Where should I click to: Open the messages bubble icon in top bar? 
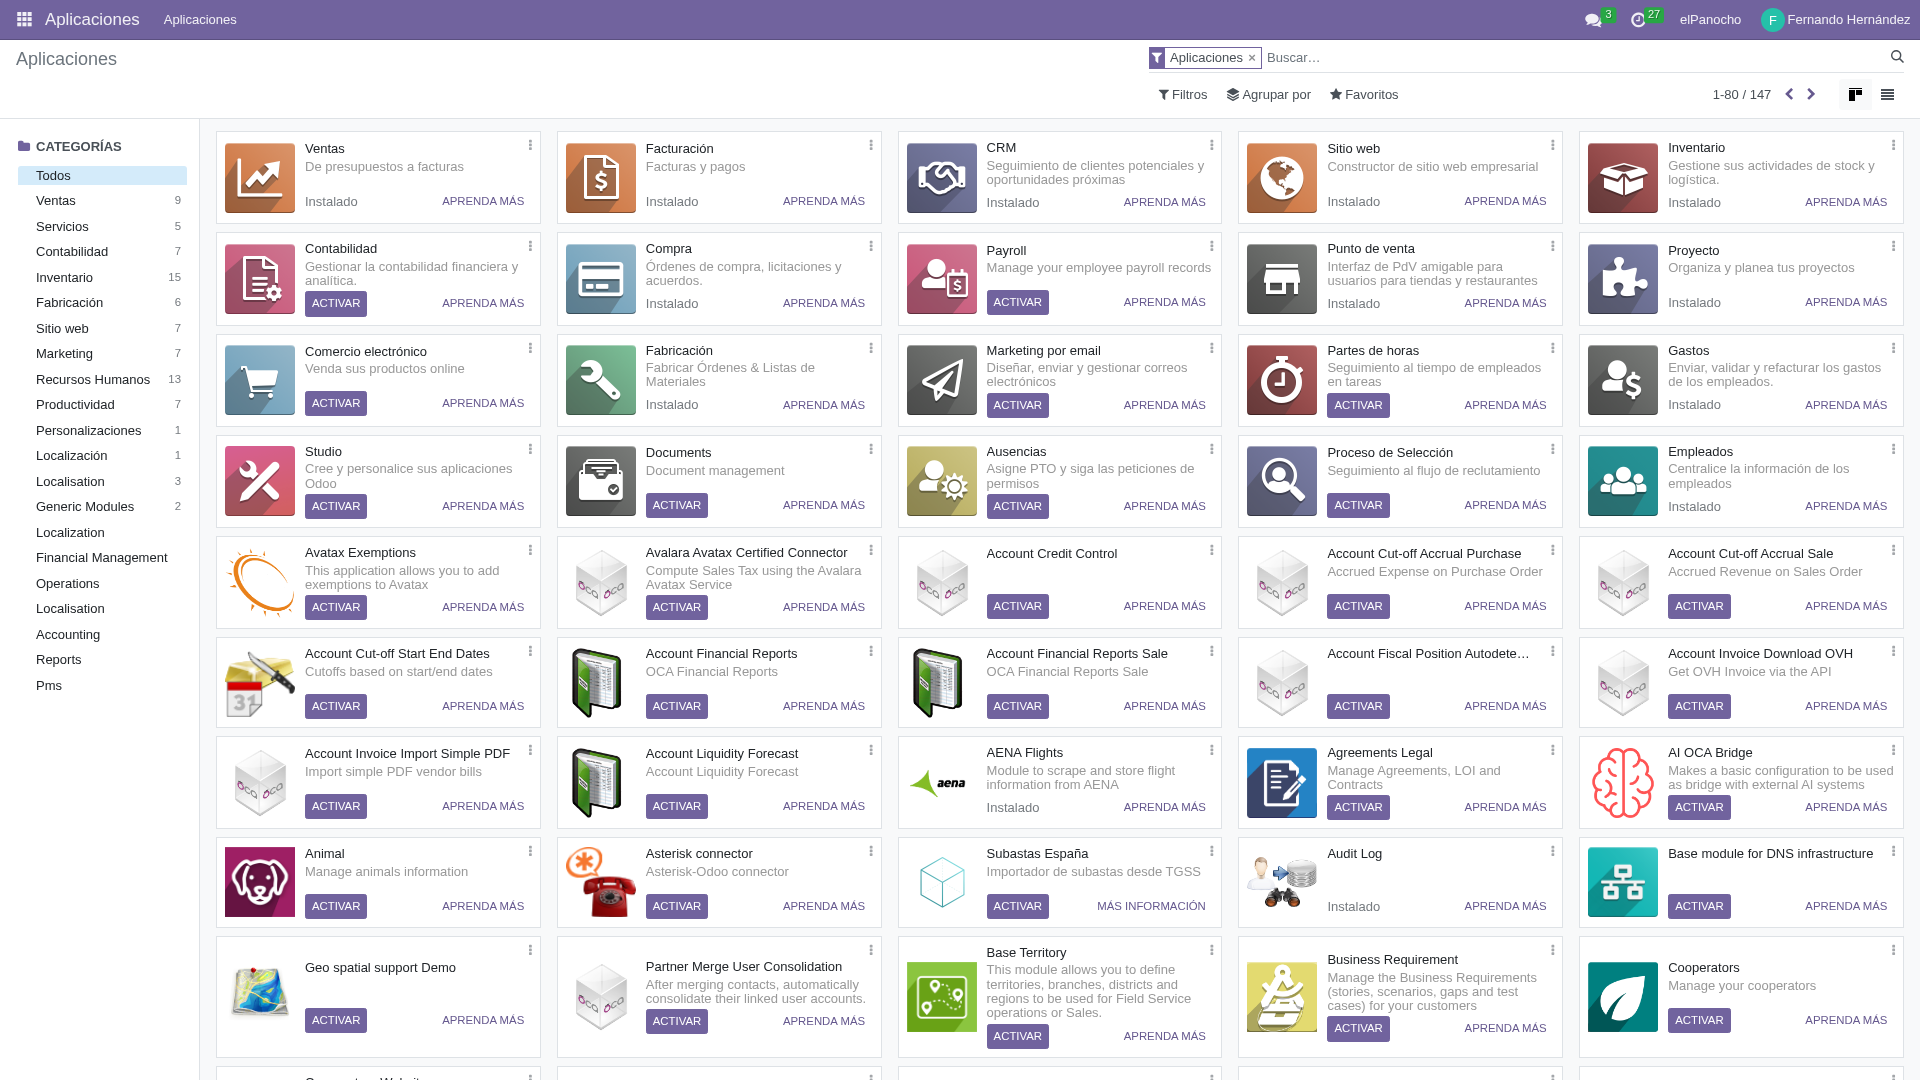[1593, 19]
